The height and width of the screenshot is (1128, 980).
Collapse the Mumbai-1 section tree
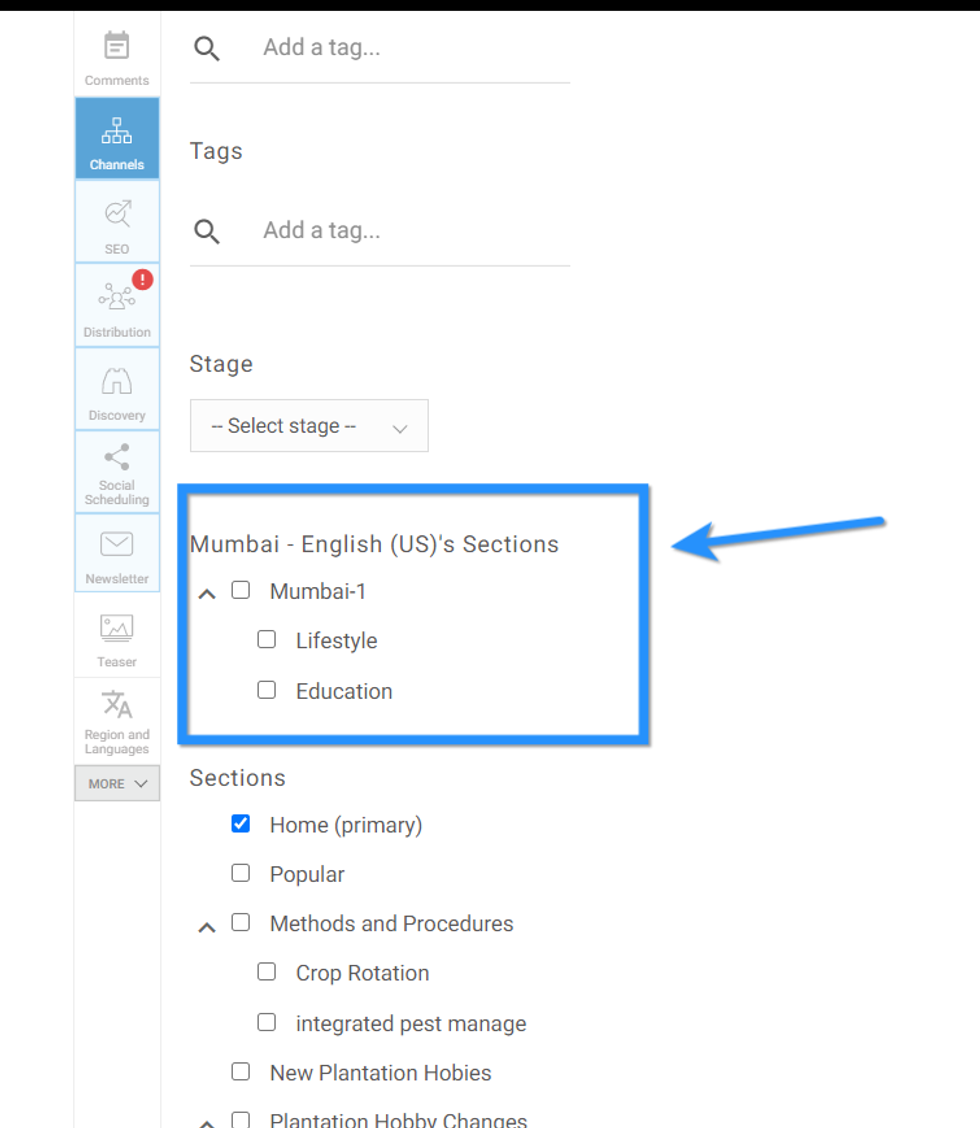pyautogui.click(x=207, y=593)
